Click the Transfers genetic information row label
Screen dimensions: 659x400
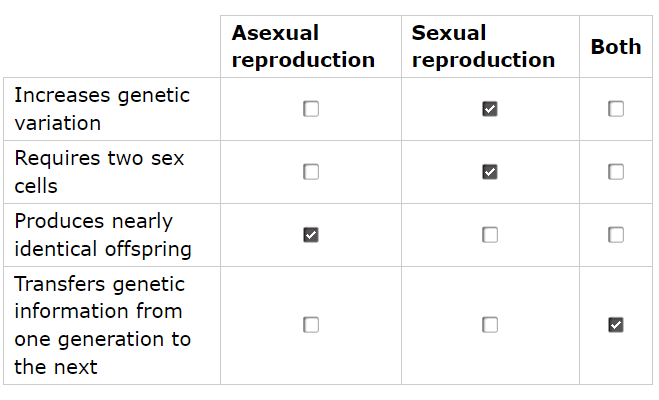(103, 325)
